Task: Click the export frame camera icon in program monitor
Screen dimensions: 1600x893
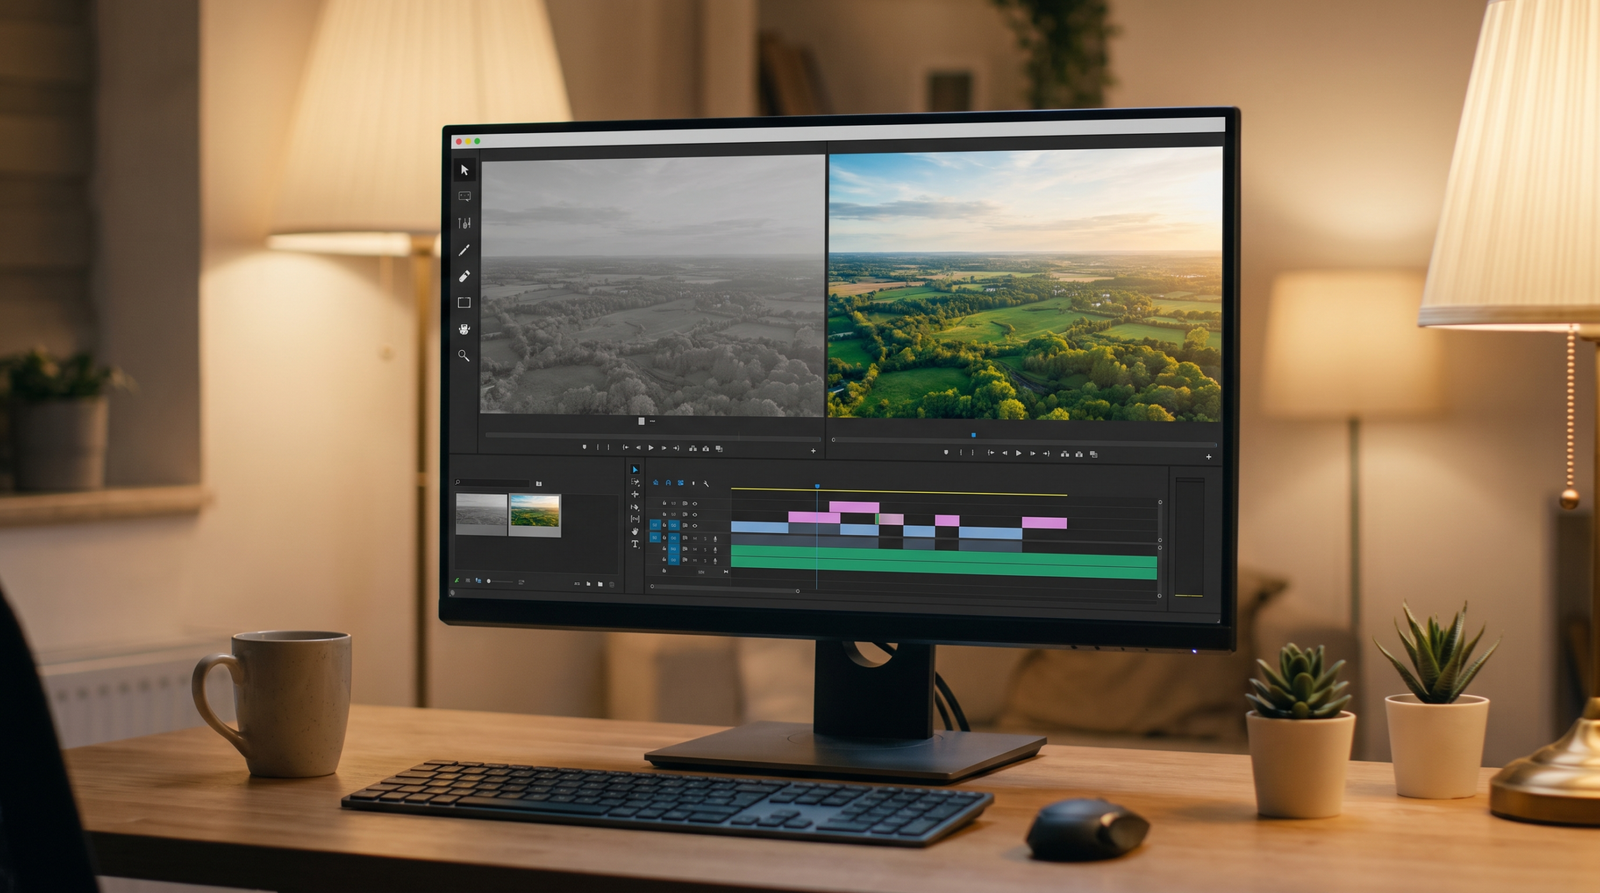Action: 1079,454
